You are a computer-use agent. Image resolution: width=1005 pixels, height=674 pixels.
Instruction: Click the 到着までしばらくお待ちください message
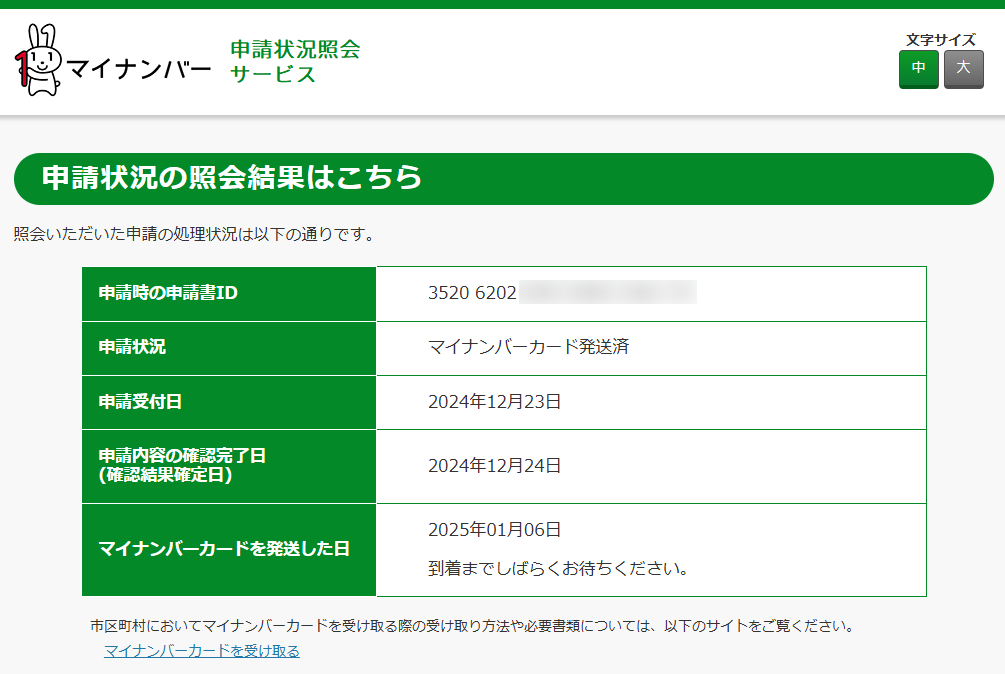558,568
